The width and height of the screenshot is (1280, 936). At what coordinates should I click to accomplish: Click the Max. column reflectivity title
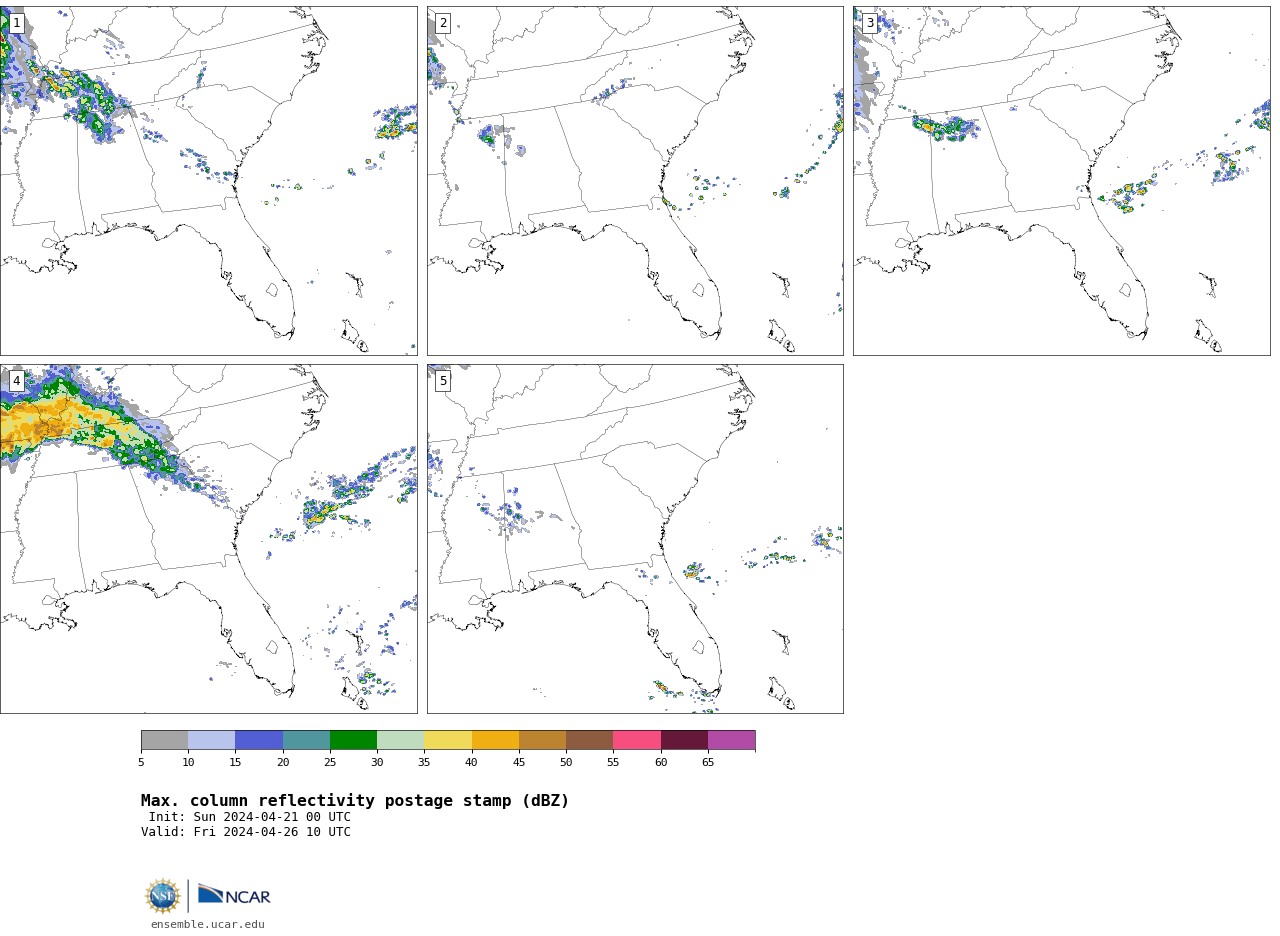(x=355, y=801)
